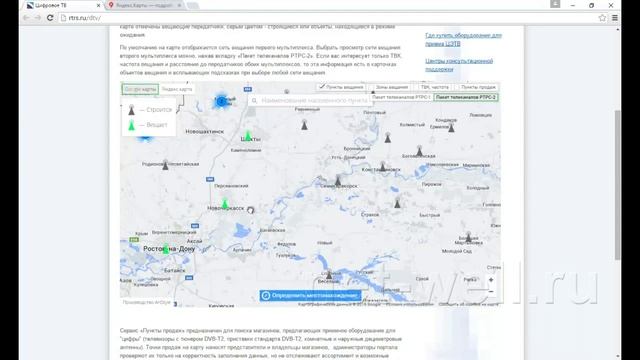Click the Багаевская label on map
This screenshot has width=640, height=360.
tap(272, 230)
